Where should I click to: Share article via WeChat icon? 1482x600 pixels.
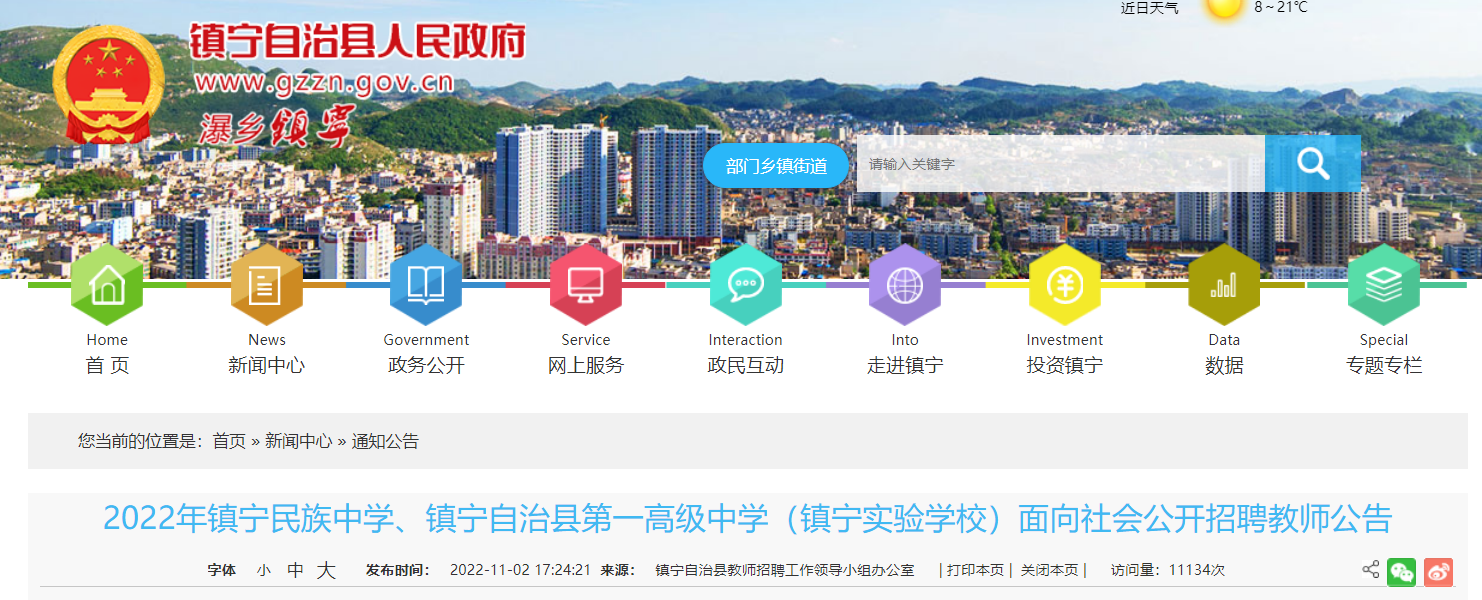(1401, 572)
